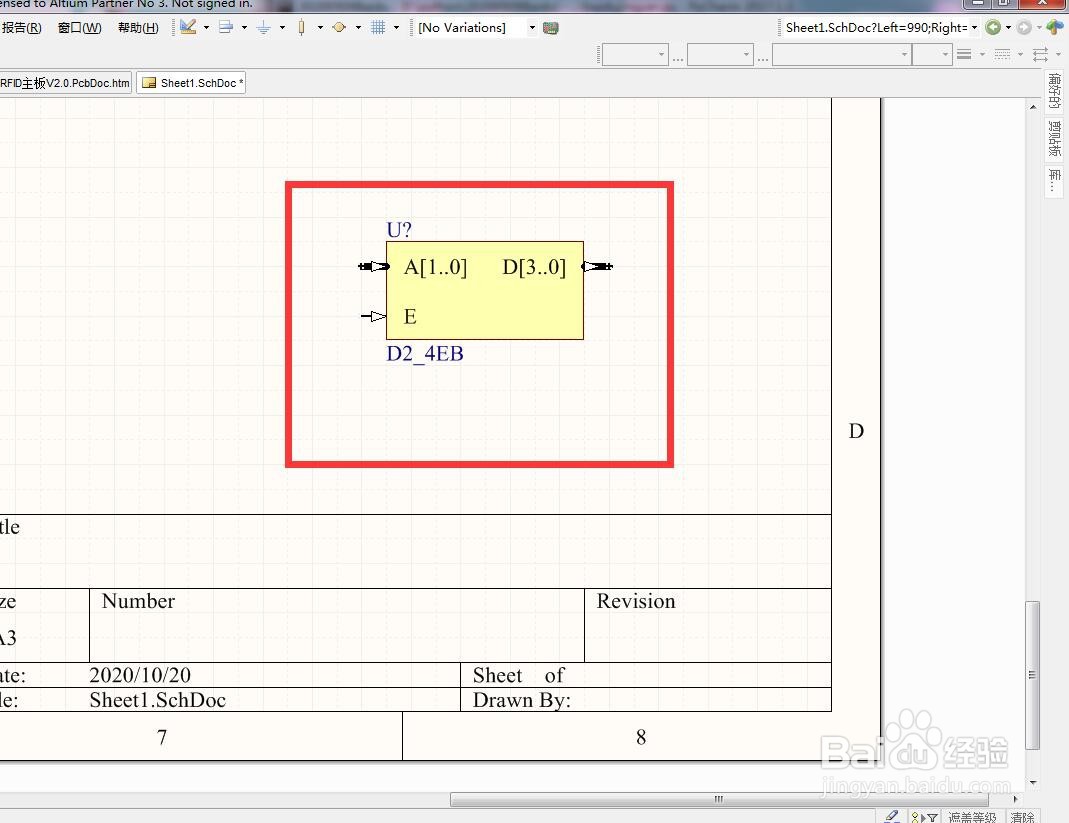Click the 清除 clear button
Image resolution: width=1069 pixels, height=823 pixels.
[1022, 817]
